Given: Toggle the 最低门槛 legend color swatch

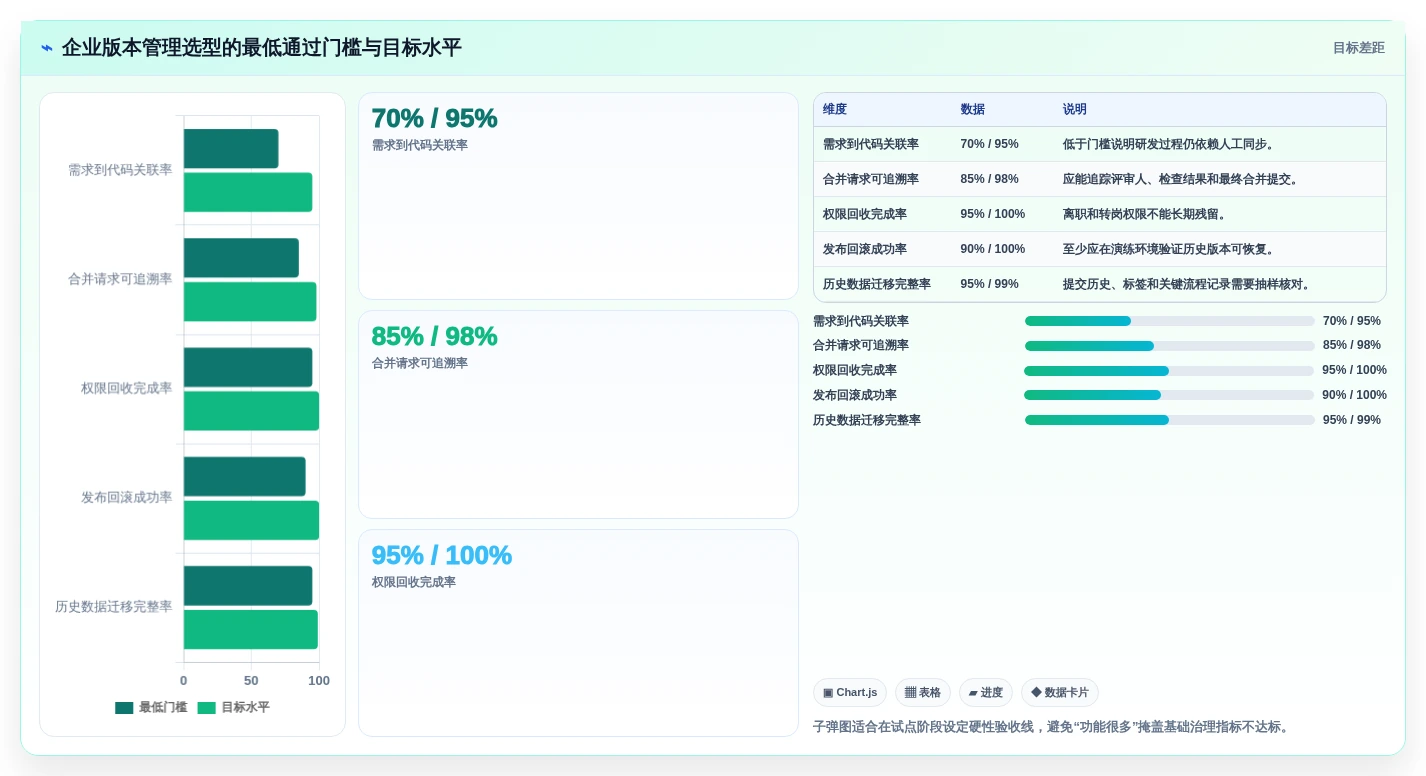Looking at the screenshot, I should (x=124, y=708).
